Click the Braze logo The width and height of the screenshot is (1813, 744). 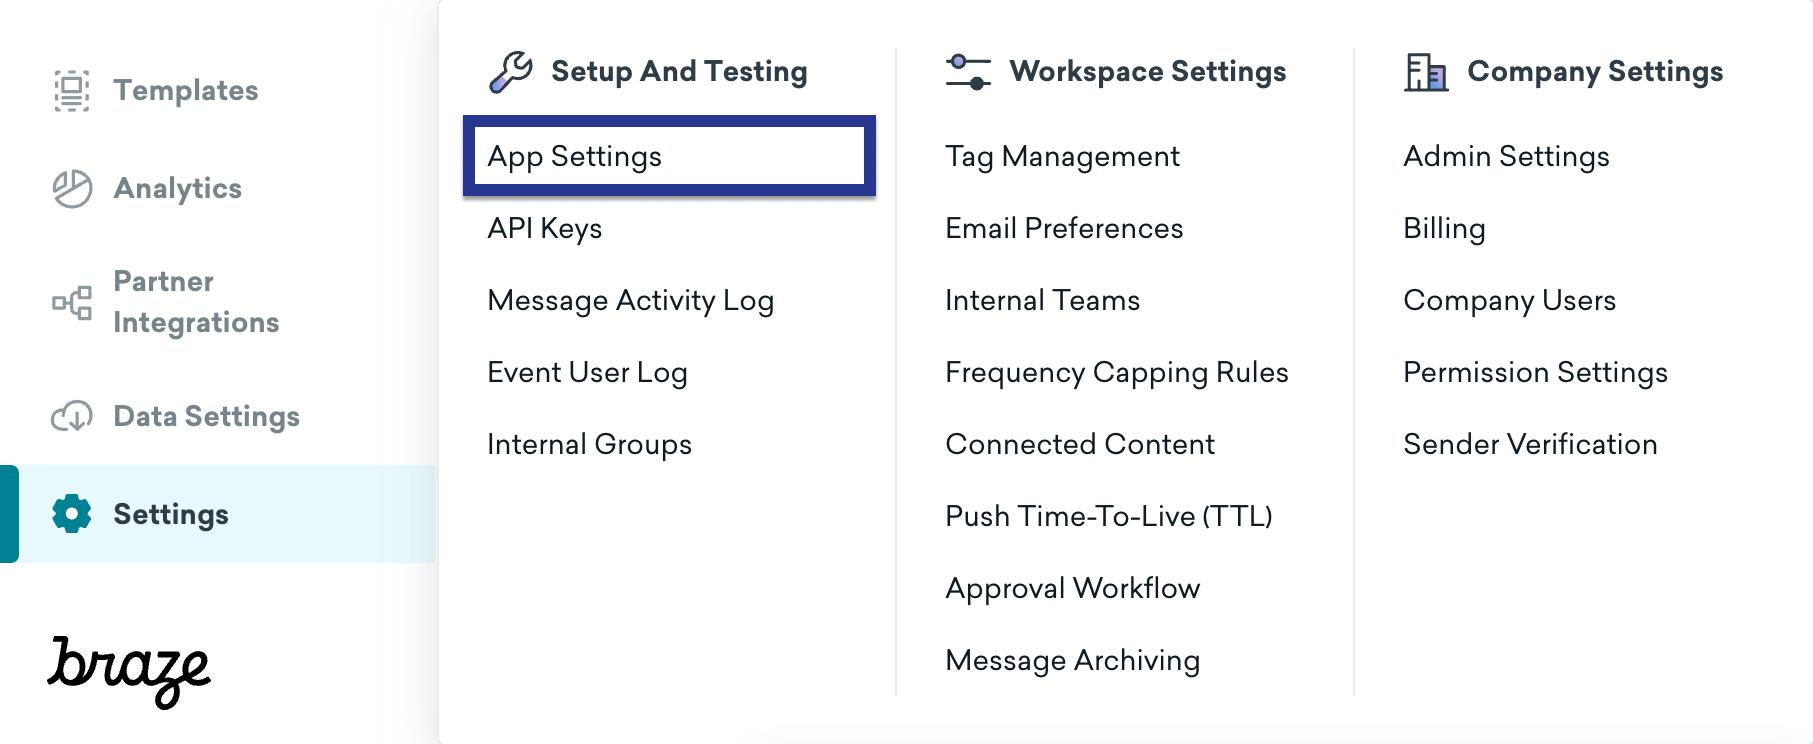coord(129,671)
